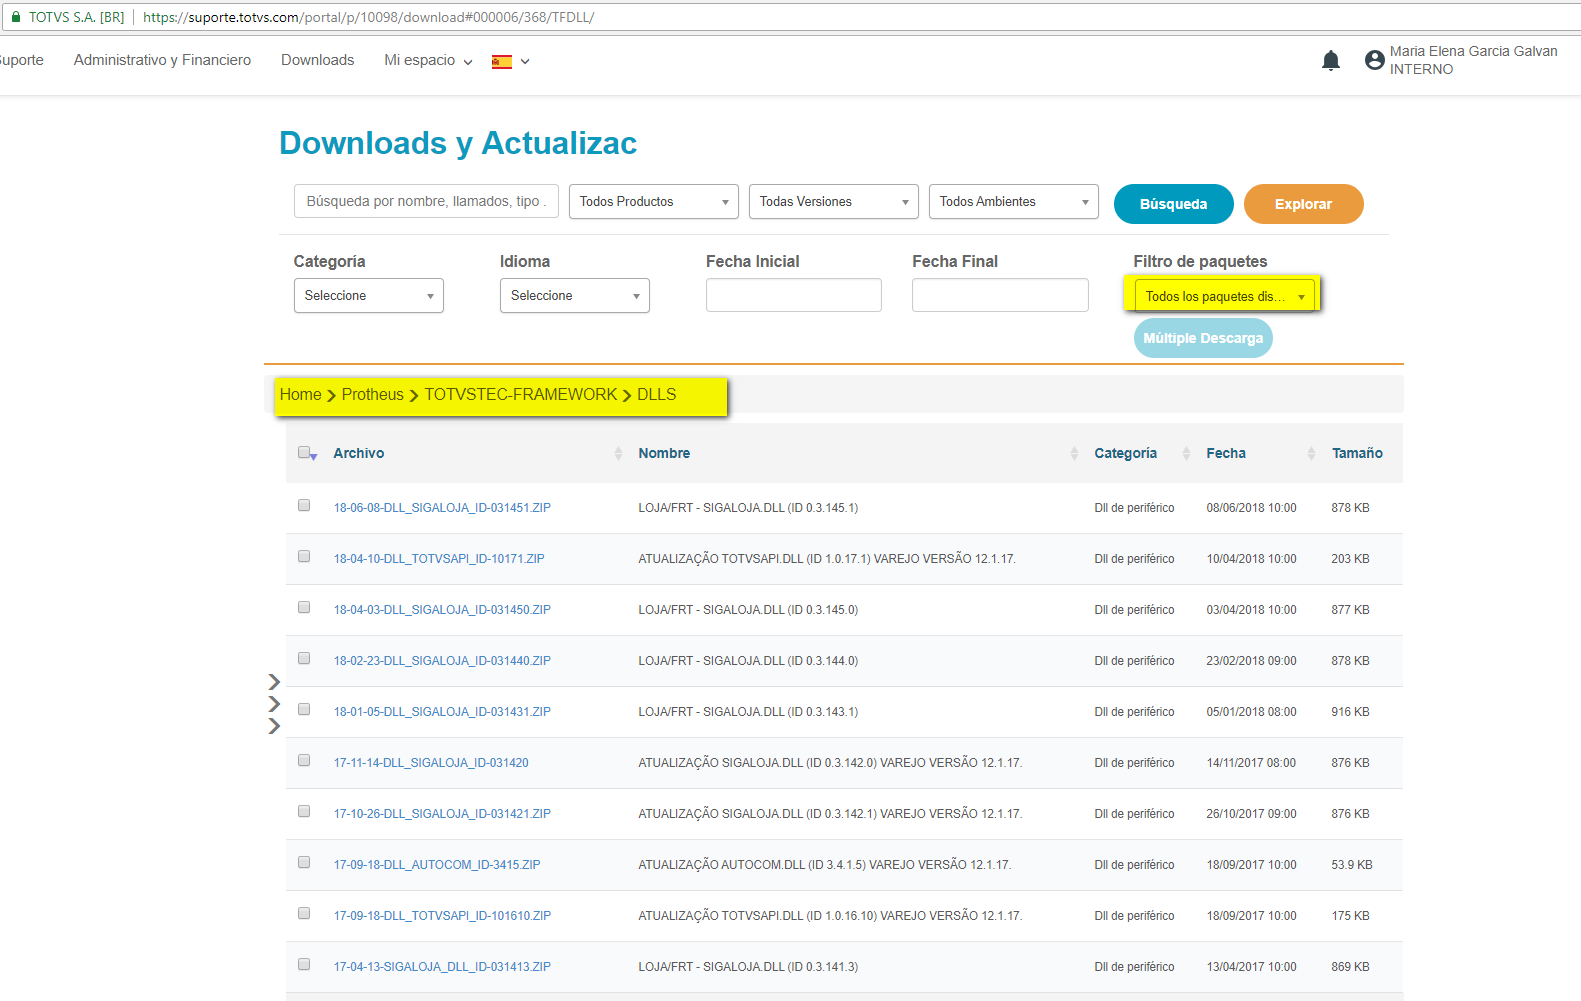
Task: Download 18-04-10-DLL_TOTVSAPI_ID-10171.ZIP file
Action: (x=439, y=559)
